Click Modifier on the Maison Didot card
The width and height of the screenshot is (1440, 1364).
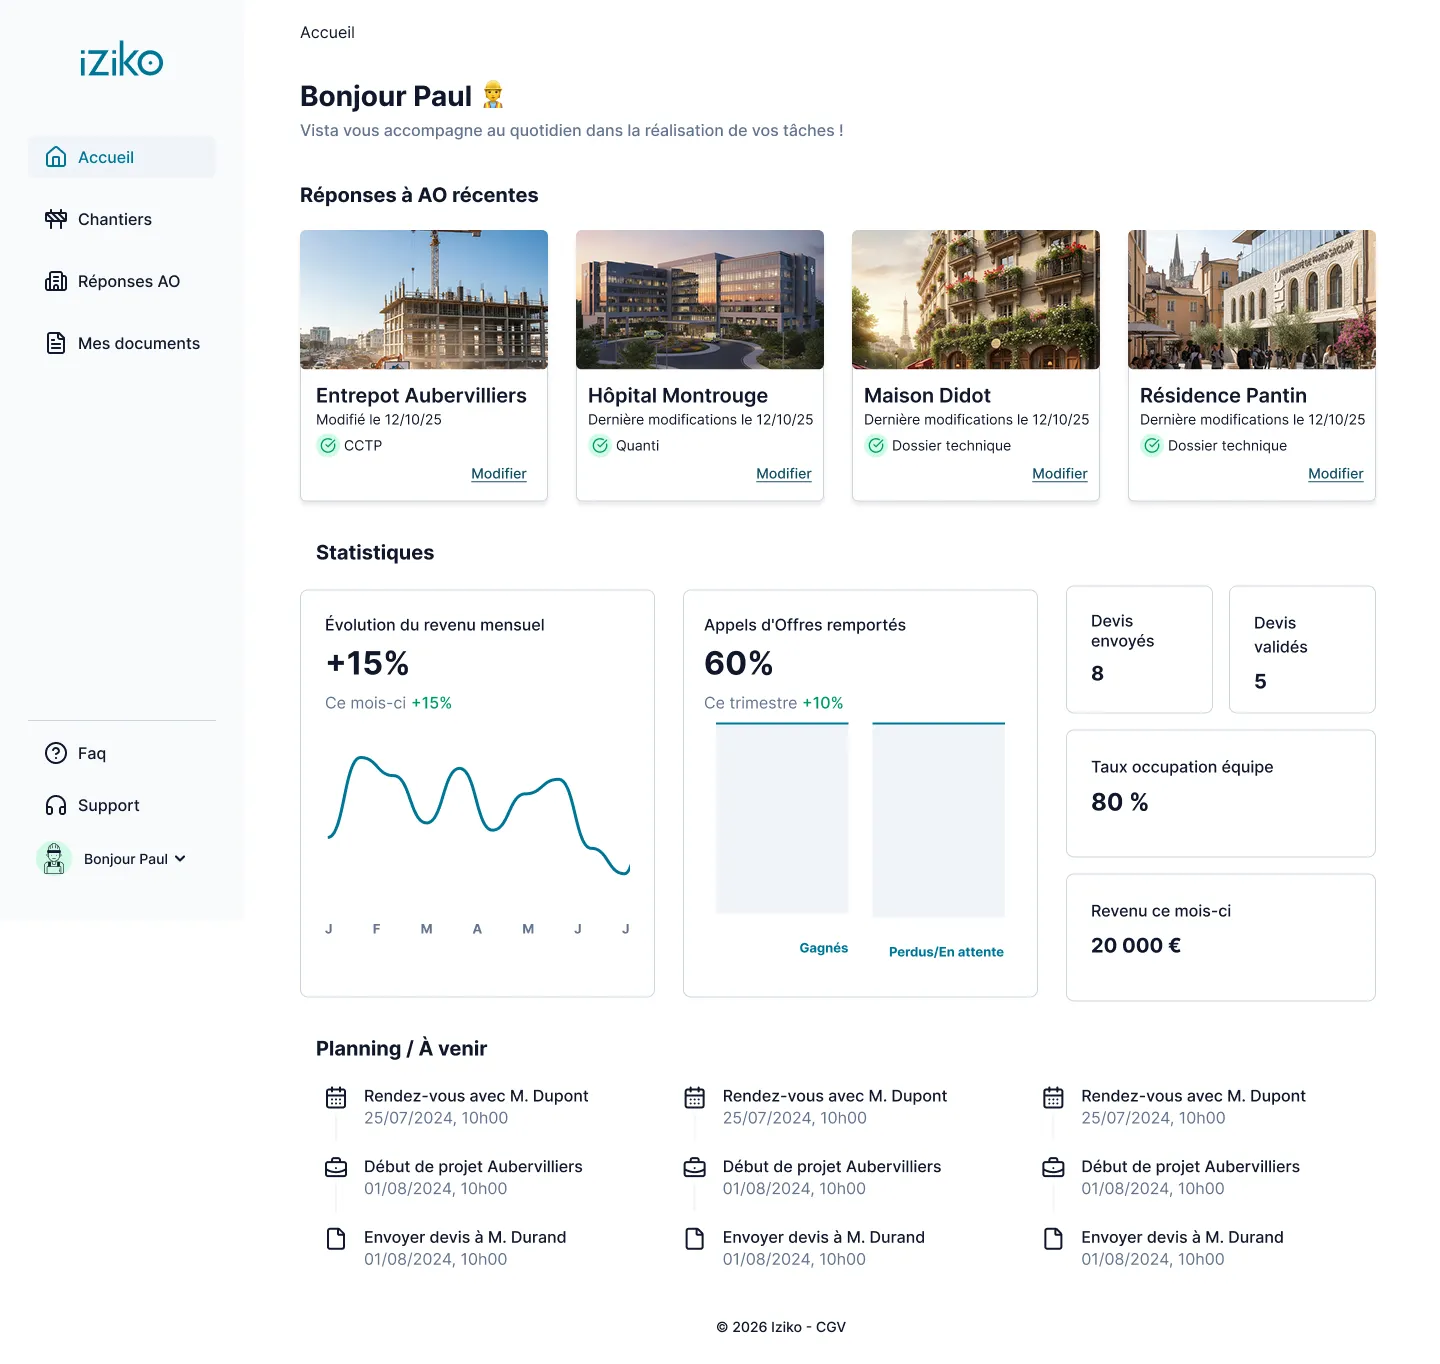pyautogui.click(x=1060, y=473)
